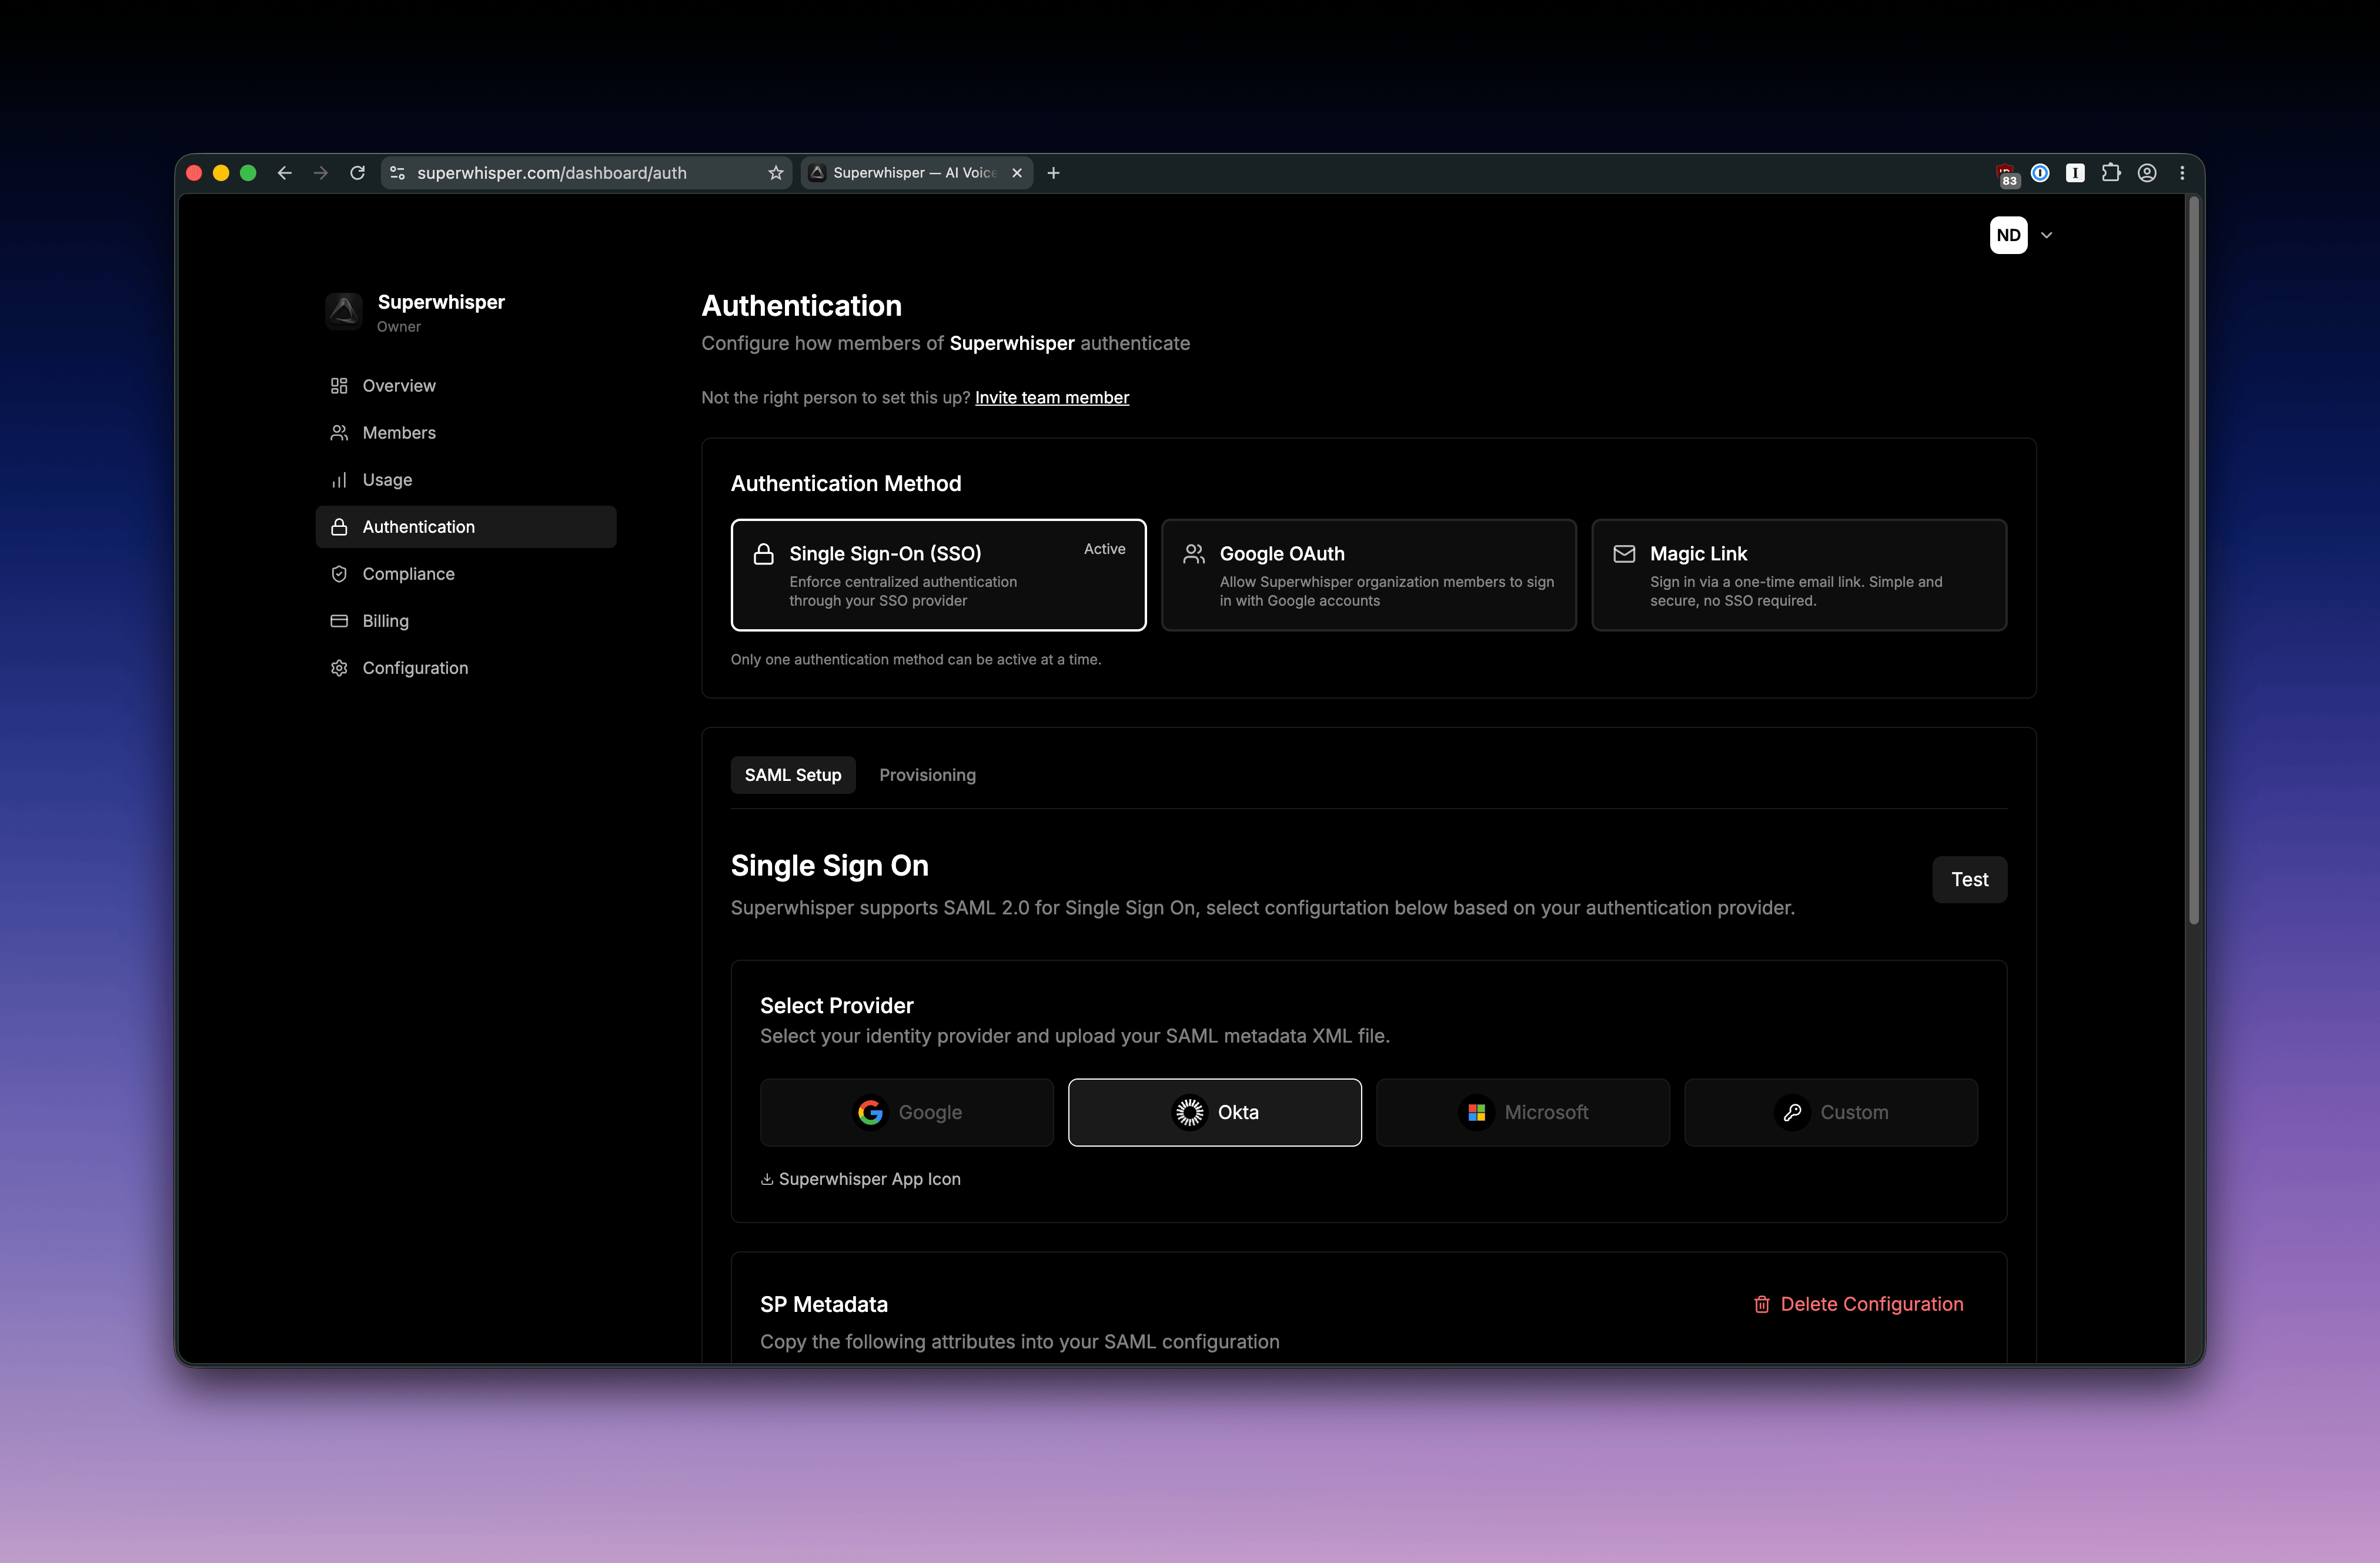Click Delete Configuration

(x=1859, y=1305)
